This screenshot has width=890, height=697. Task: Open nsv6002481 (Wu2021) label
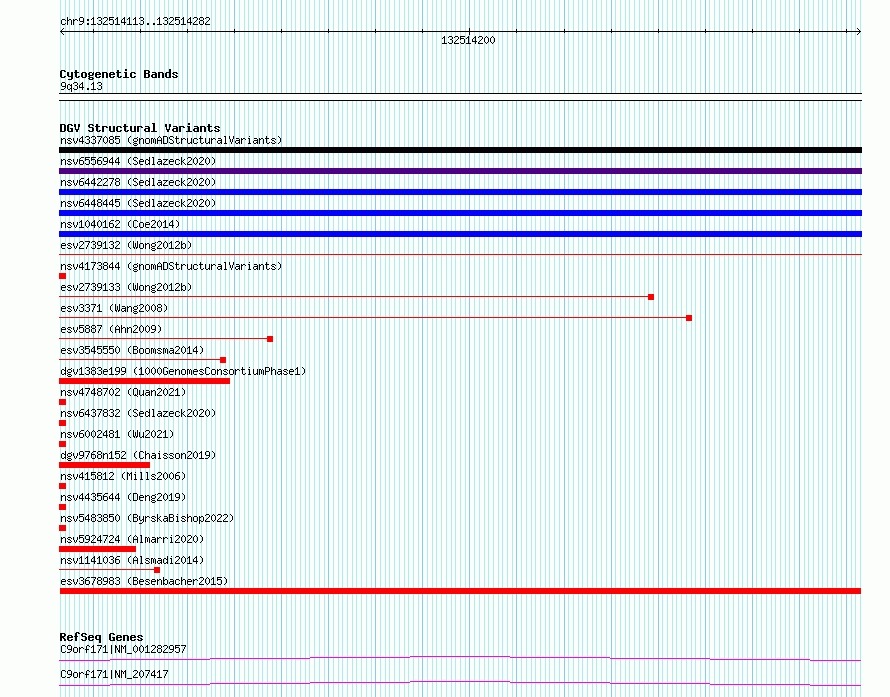pos(117,434)
